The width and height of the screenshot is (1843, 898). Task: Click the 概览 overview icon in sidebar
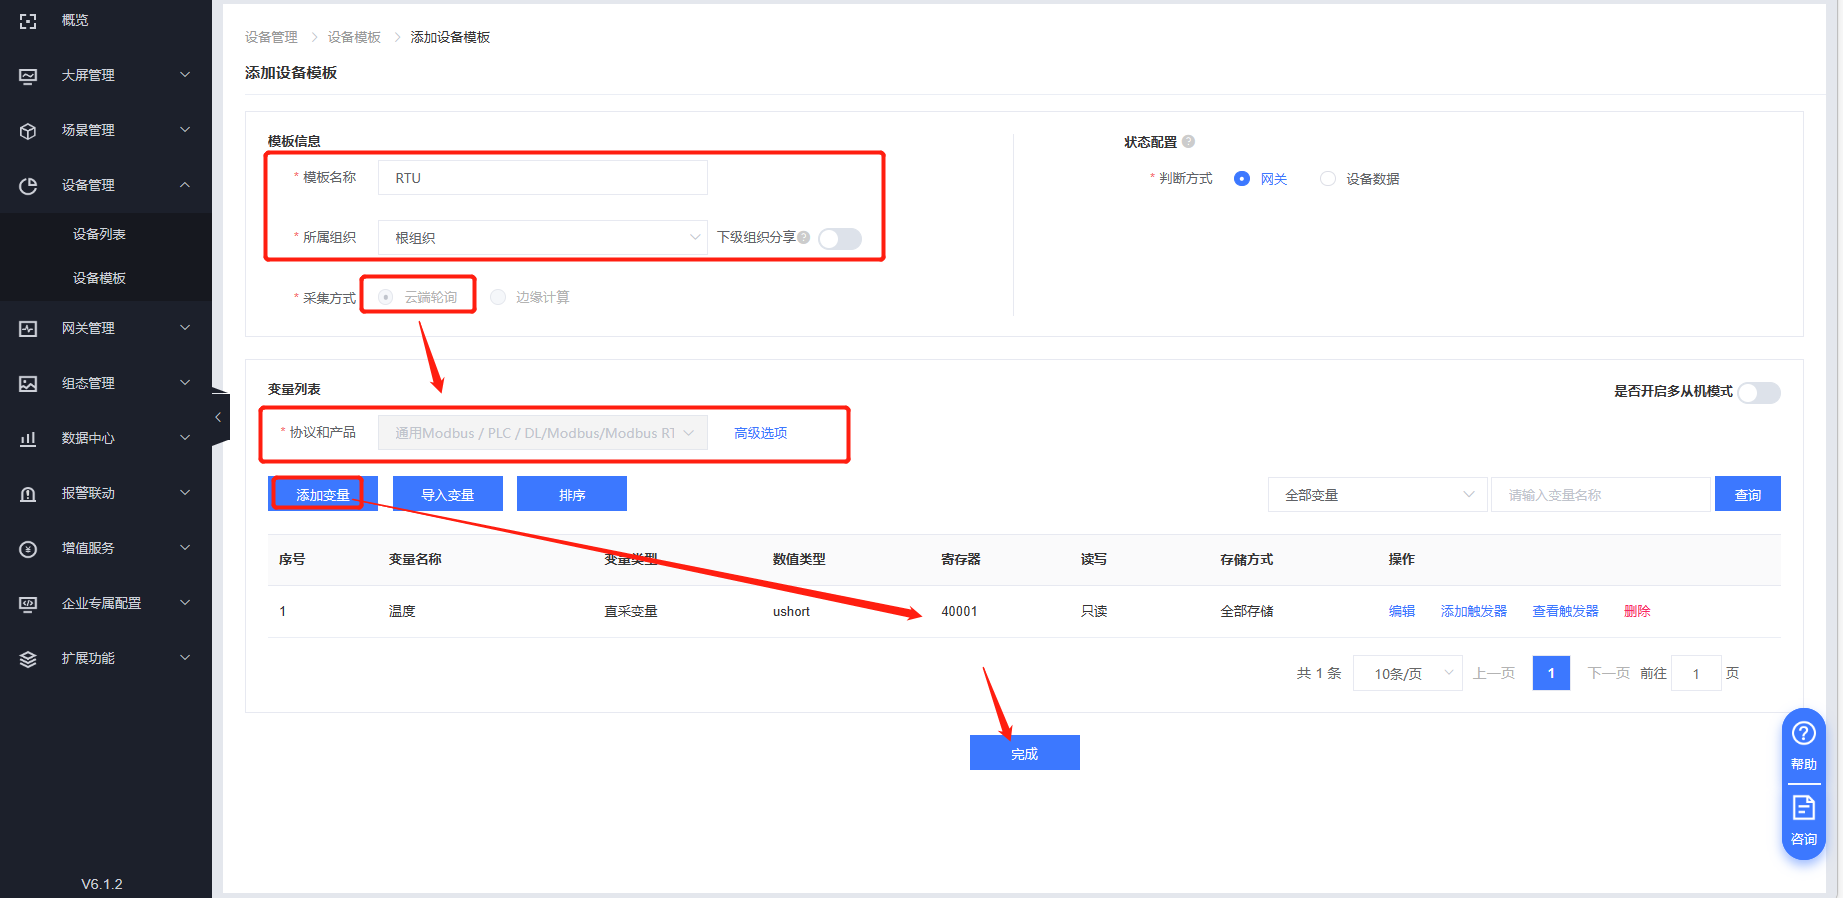point(28,21)
